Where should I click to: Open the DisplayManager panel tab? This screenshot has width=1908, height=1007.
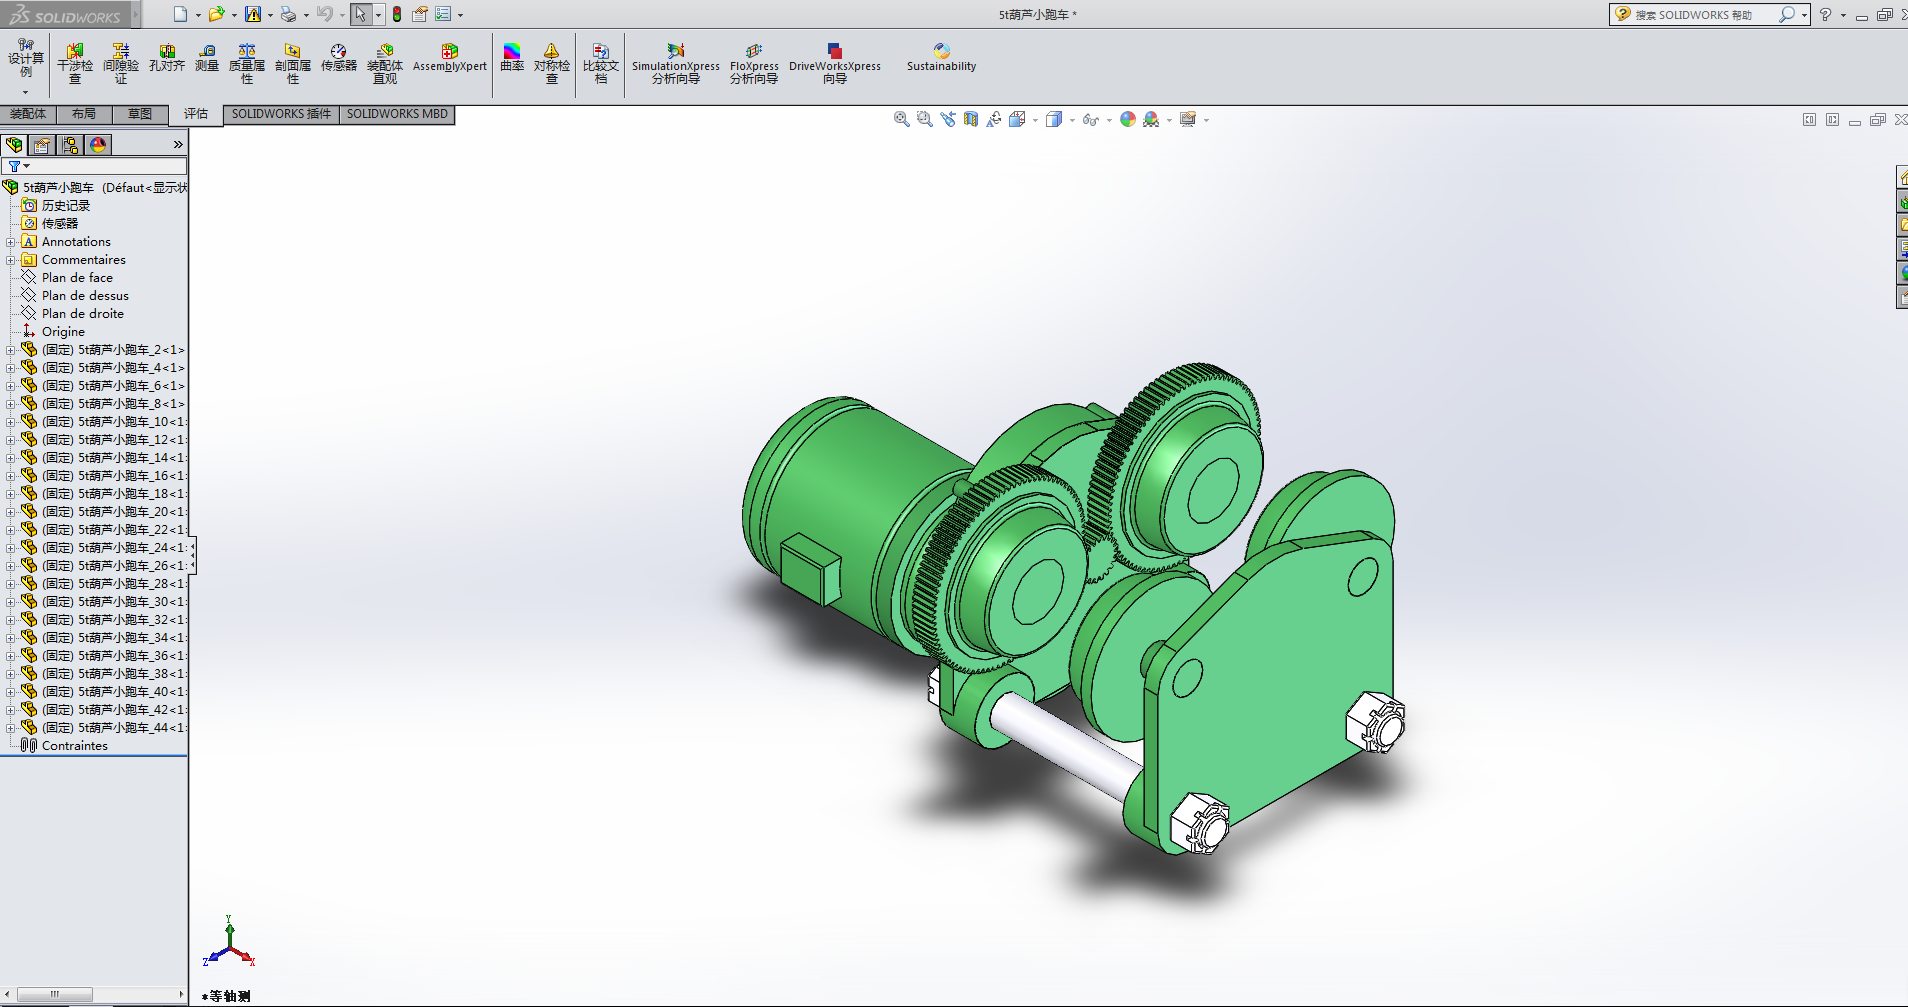pyautogui.click(x=98, y=145)
